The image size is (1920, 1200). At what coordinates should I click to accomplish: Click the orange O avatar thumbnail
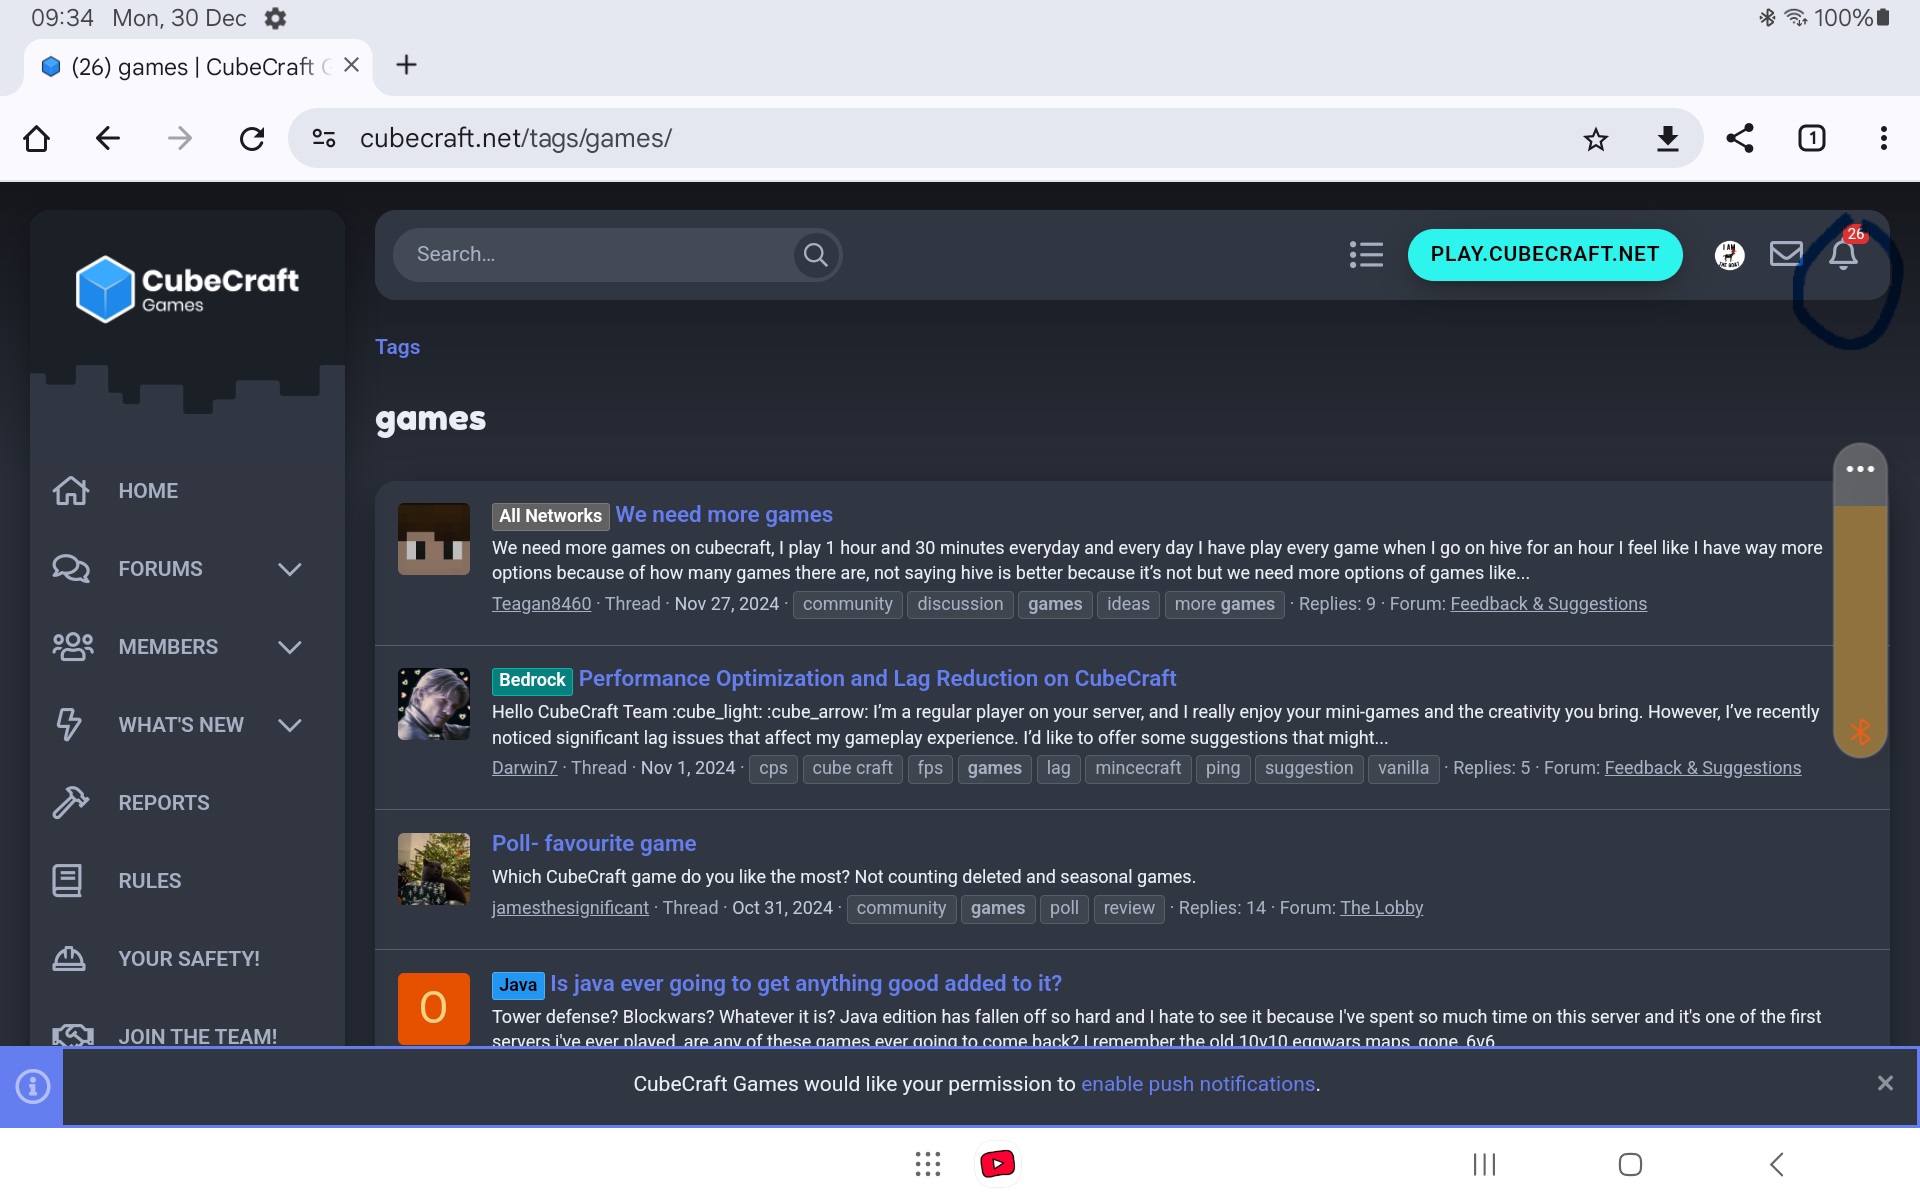click(433, 1008)
